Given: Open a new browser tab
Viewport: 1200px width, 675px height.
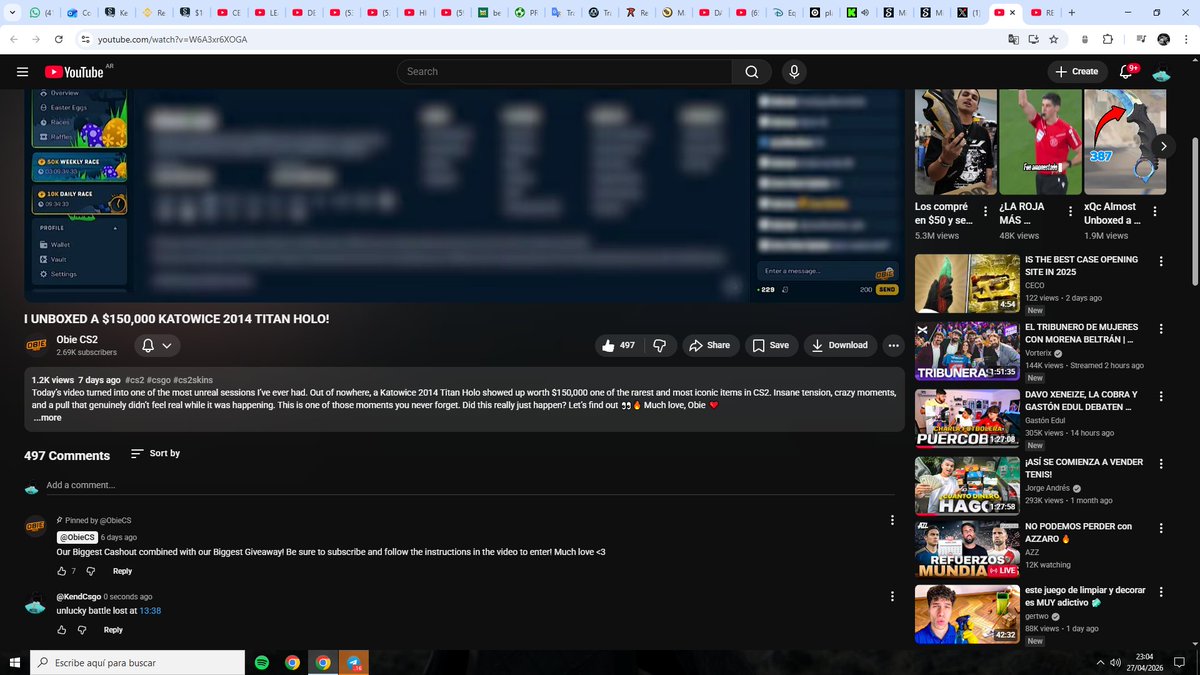Looking at the screenshot, I should [x=1072, y=13].
